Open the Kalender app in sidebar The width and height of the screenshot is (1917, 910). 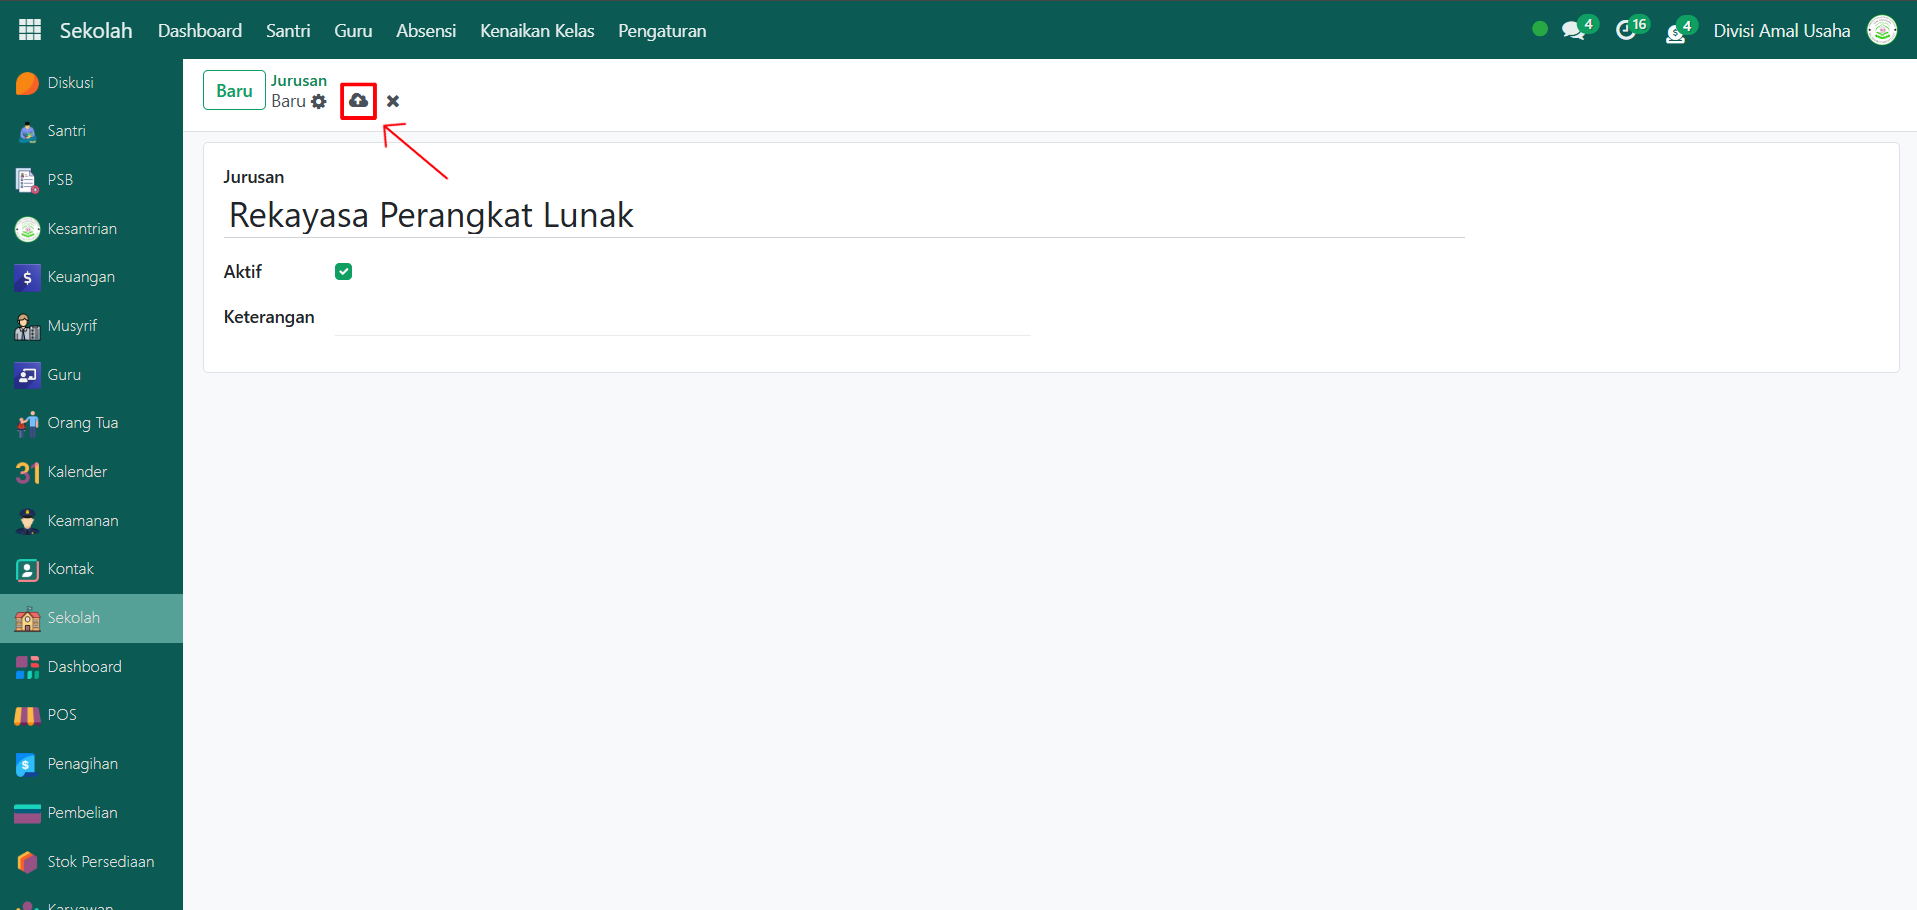tap(77, 472)
